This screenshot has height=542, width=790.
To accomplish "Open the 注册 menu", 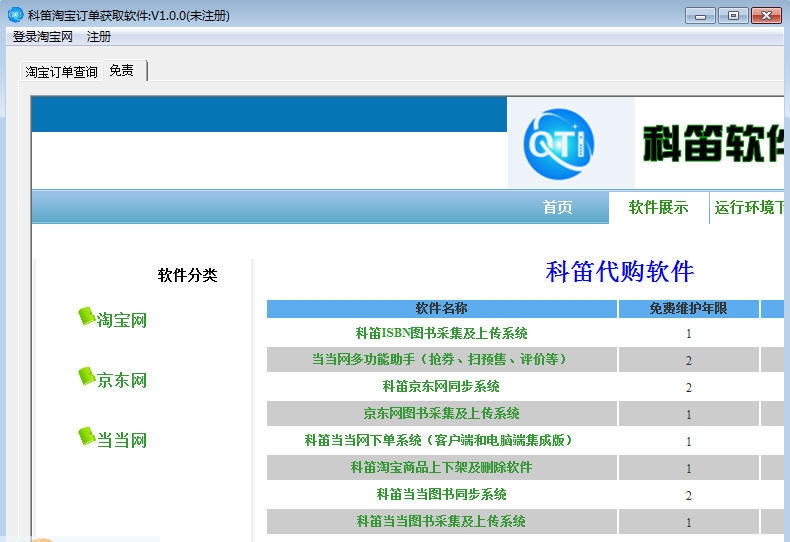I will click(x=99, y=37).
